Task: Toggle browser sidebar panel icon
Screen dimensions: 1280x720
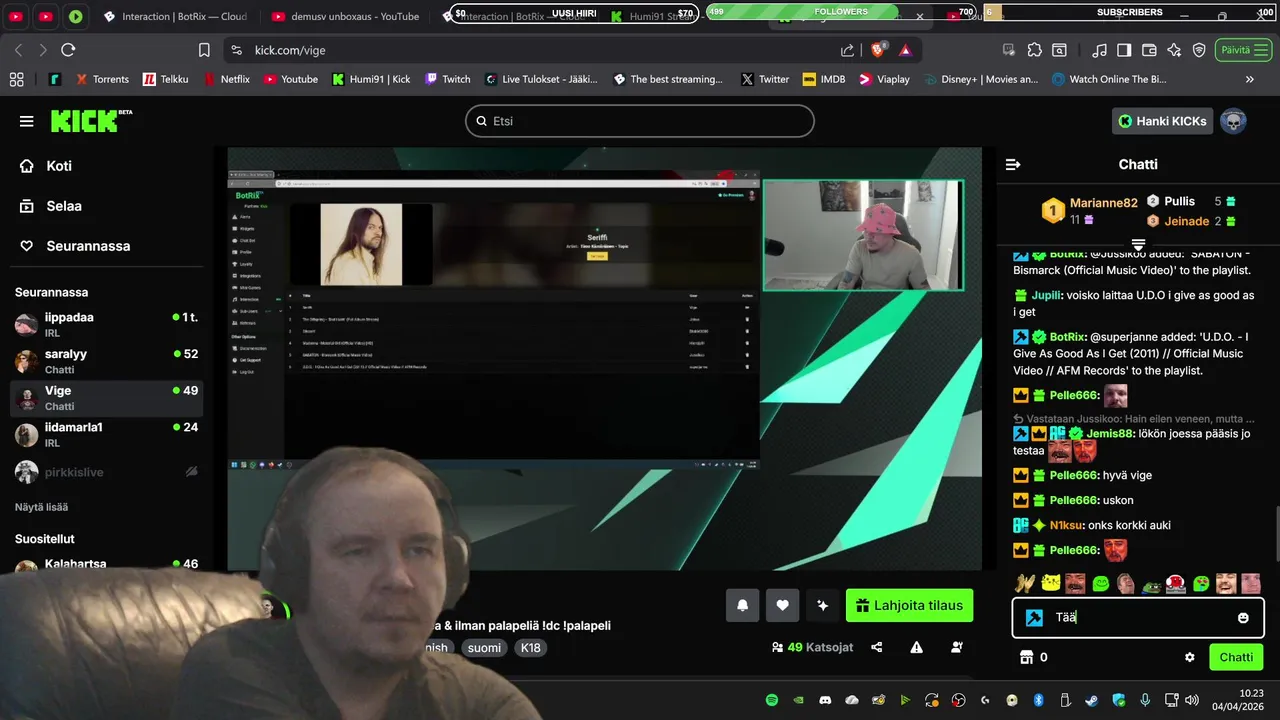Action: coord(1124,50)
